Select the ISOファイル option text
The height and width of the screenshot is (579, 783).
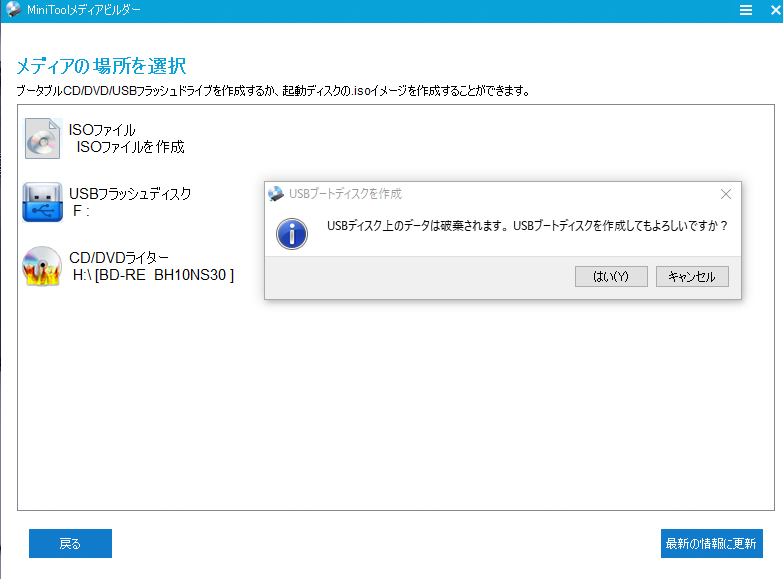click(x=102, y=130)
